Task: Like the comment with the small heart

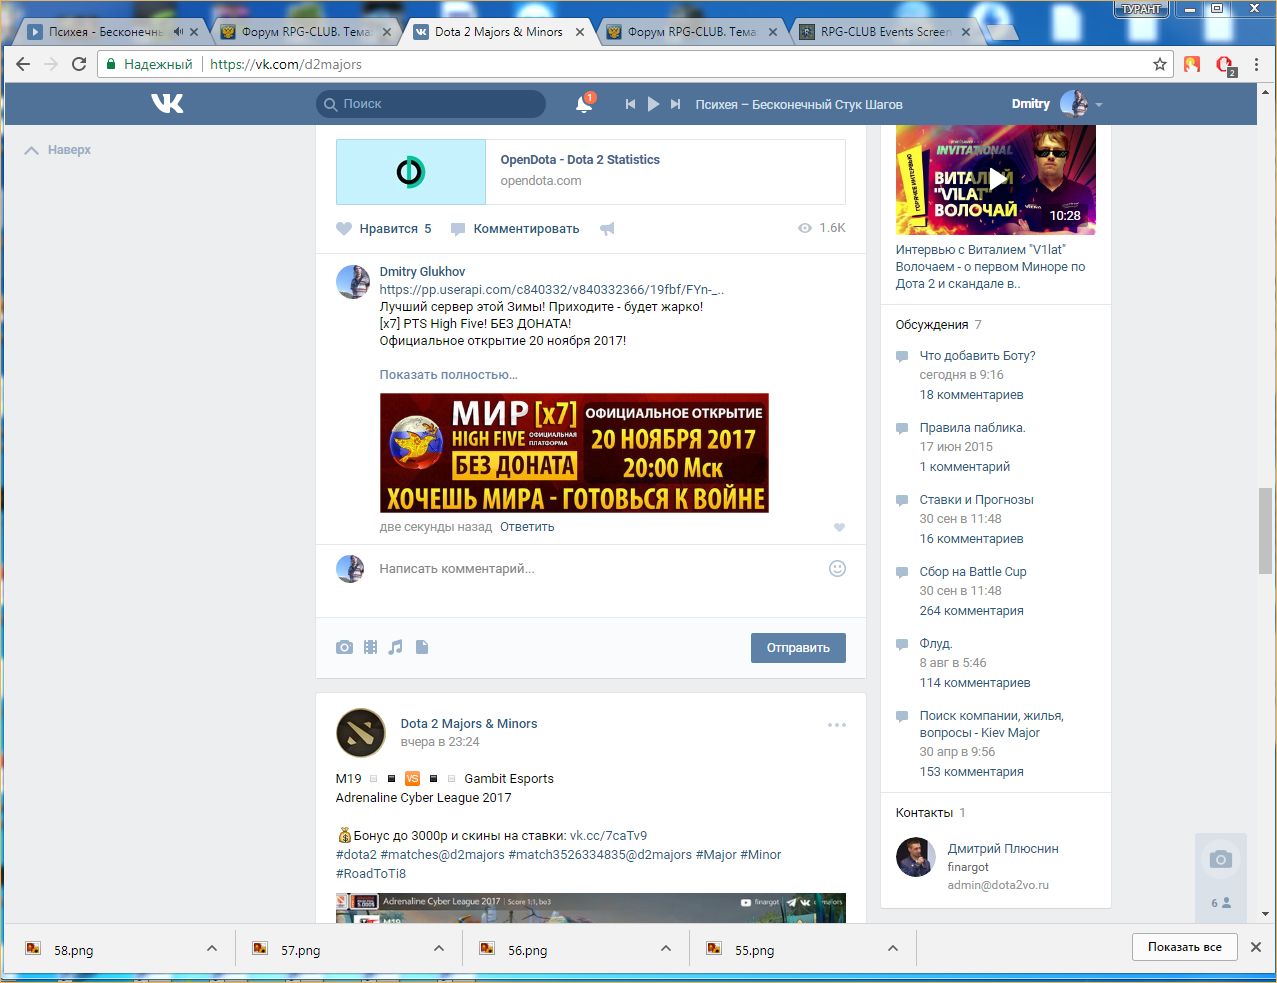Action: pos(839,527)
